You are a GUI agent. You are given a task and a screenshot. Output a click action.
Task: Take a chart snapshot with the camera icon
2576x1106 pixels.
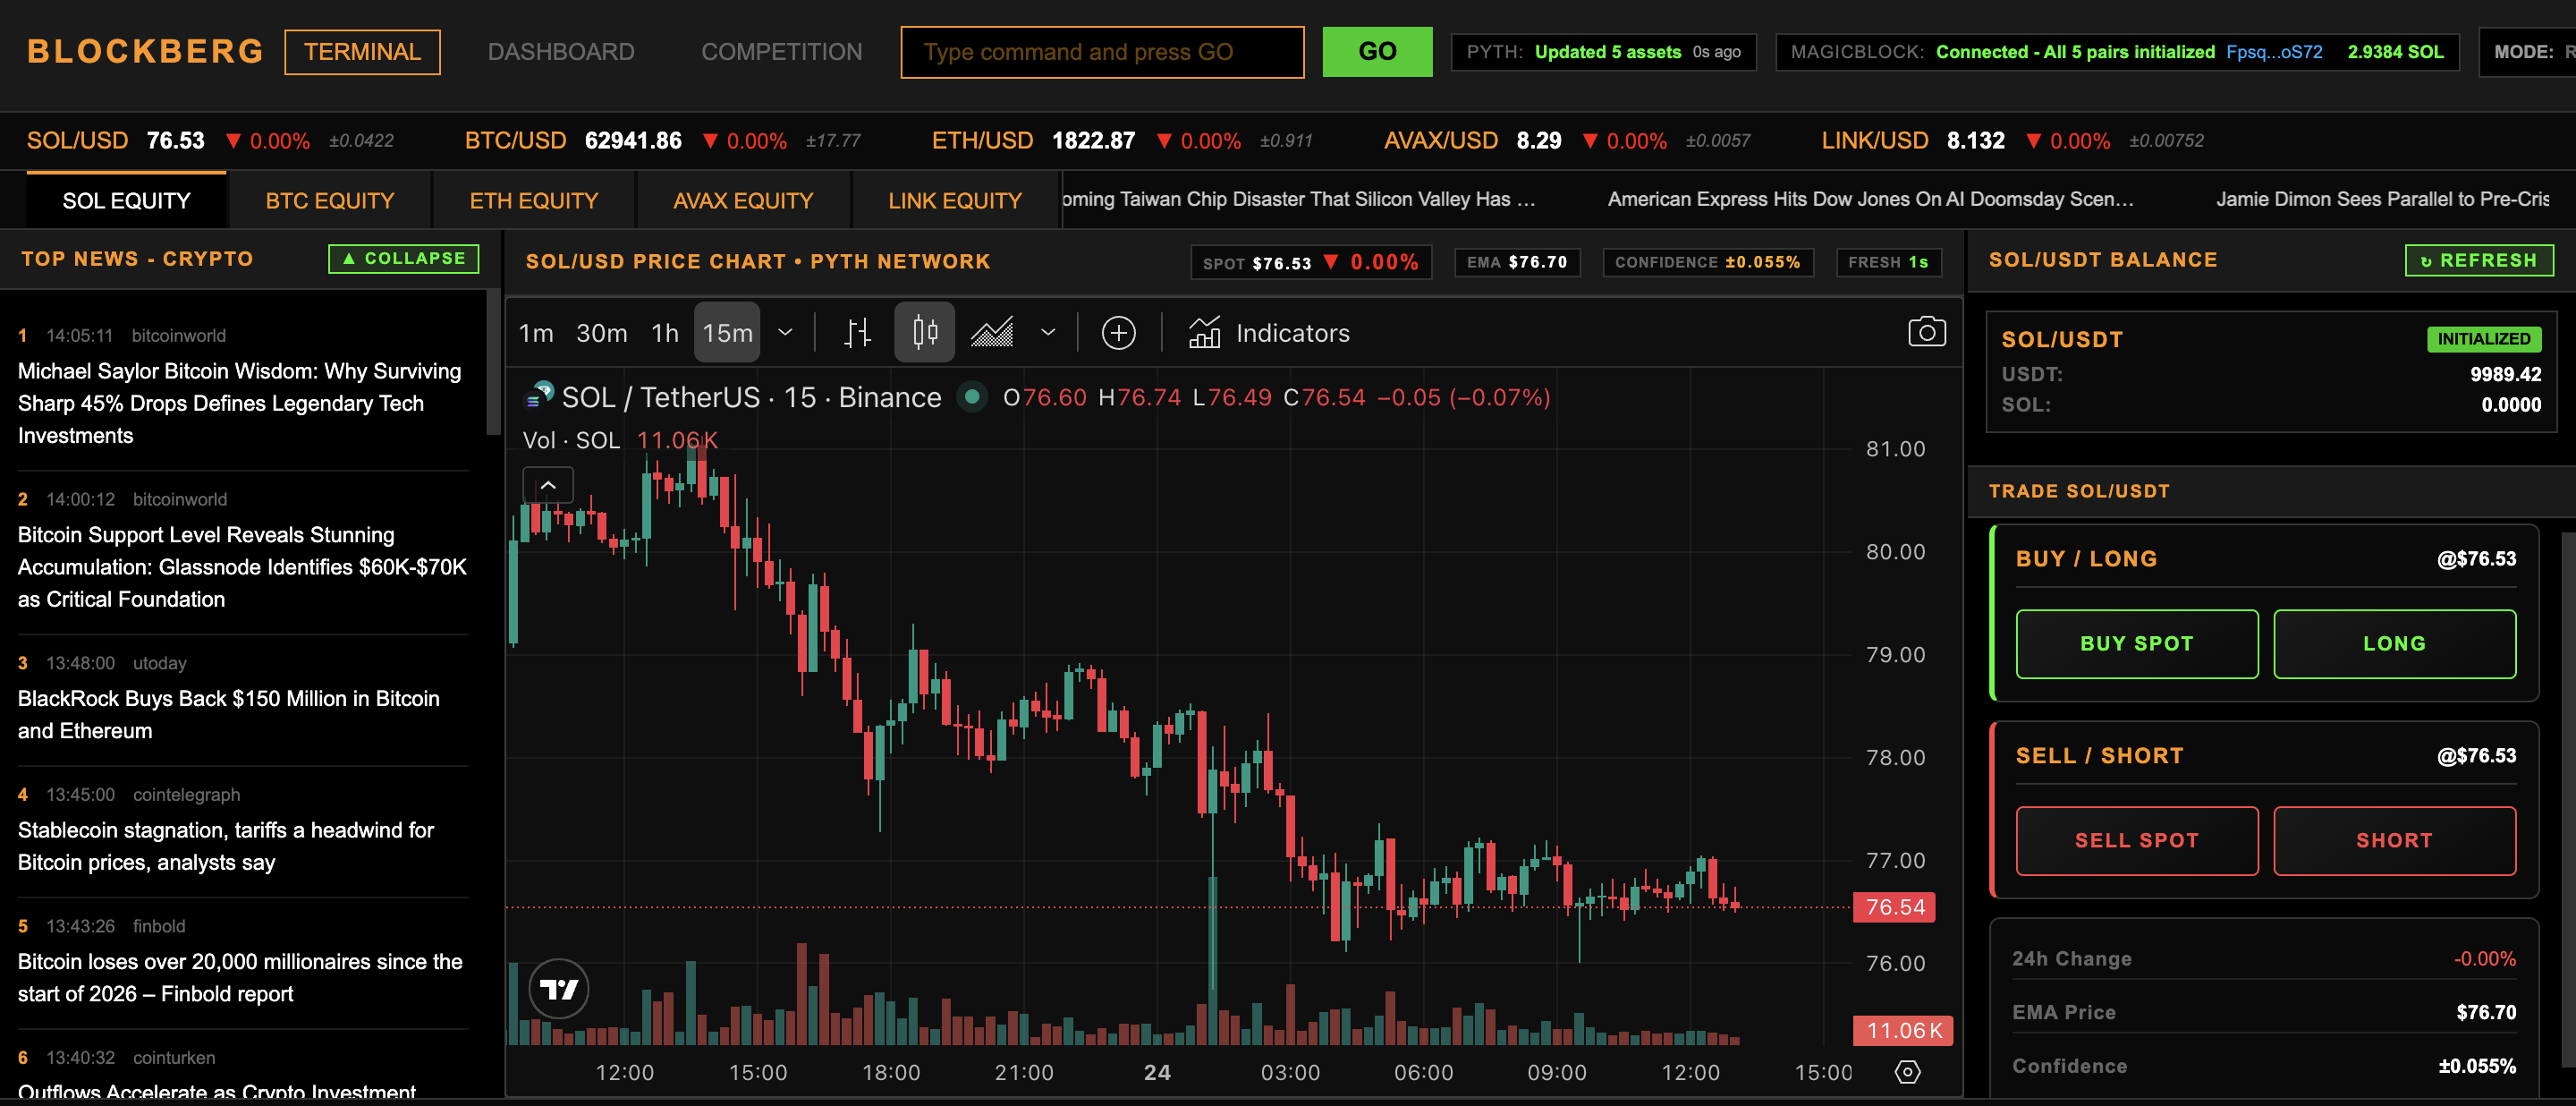(x=1928, y=331)
